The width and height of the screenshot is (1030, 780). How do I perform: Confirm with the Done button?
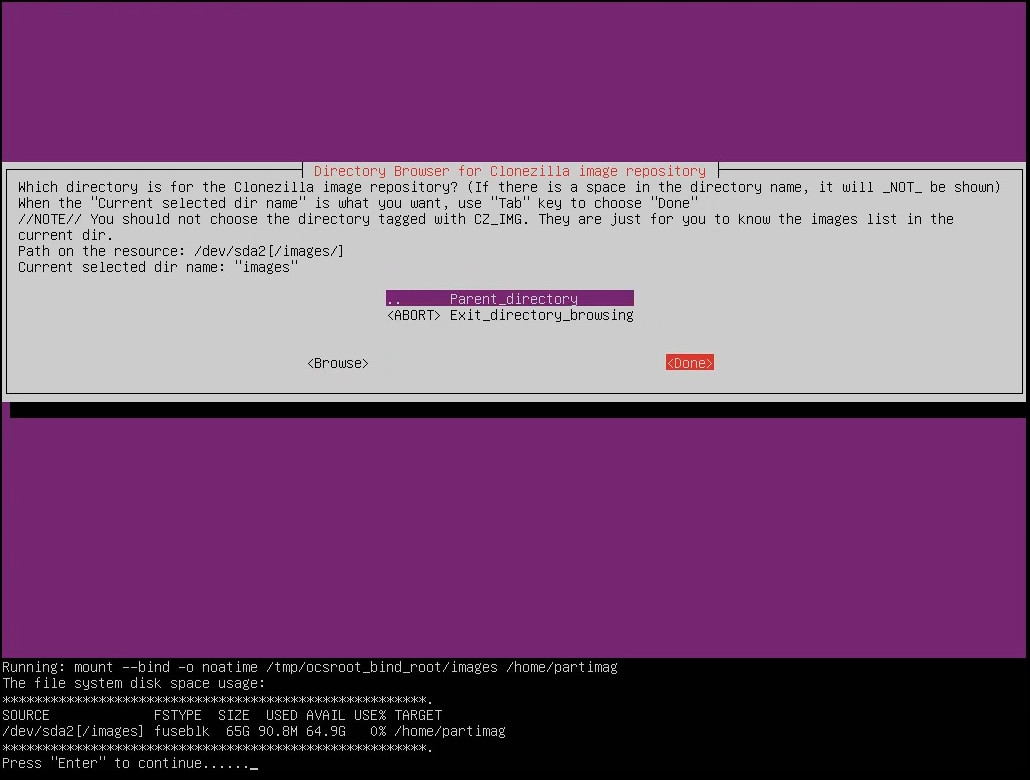pos(689,363)
